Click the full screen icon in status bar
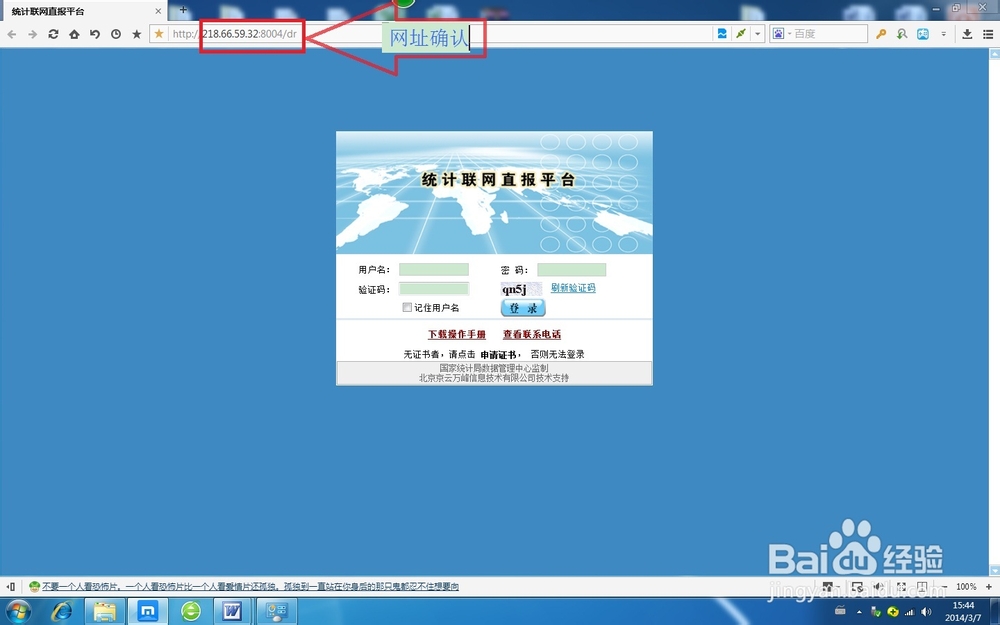 tap(901, 586)
